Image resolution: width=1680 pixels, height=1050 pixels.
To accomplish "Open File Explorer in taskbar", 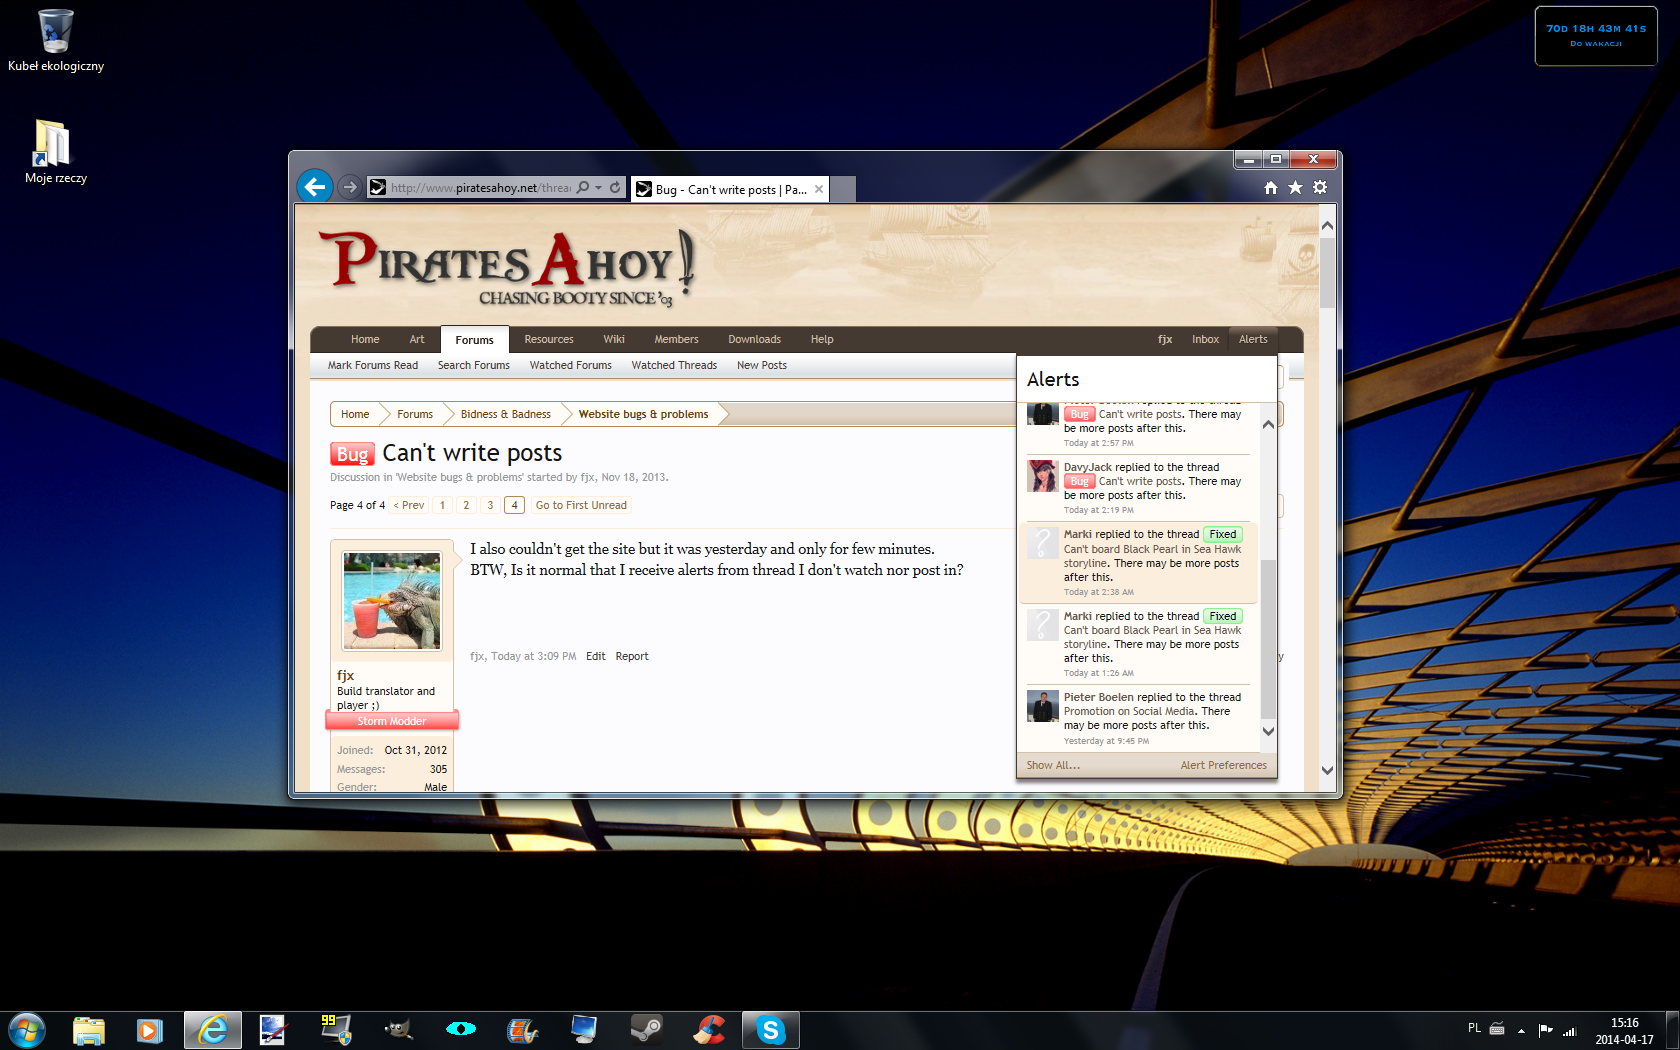I will pos(88,1030).
